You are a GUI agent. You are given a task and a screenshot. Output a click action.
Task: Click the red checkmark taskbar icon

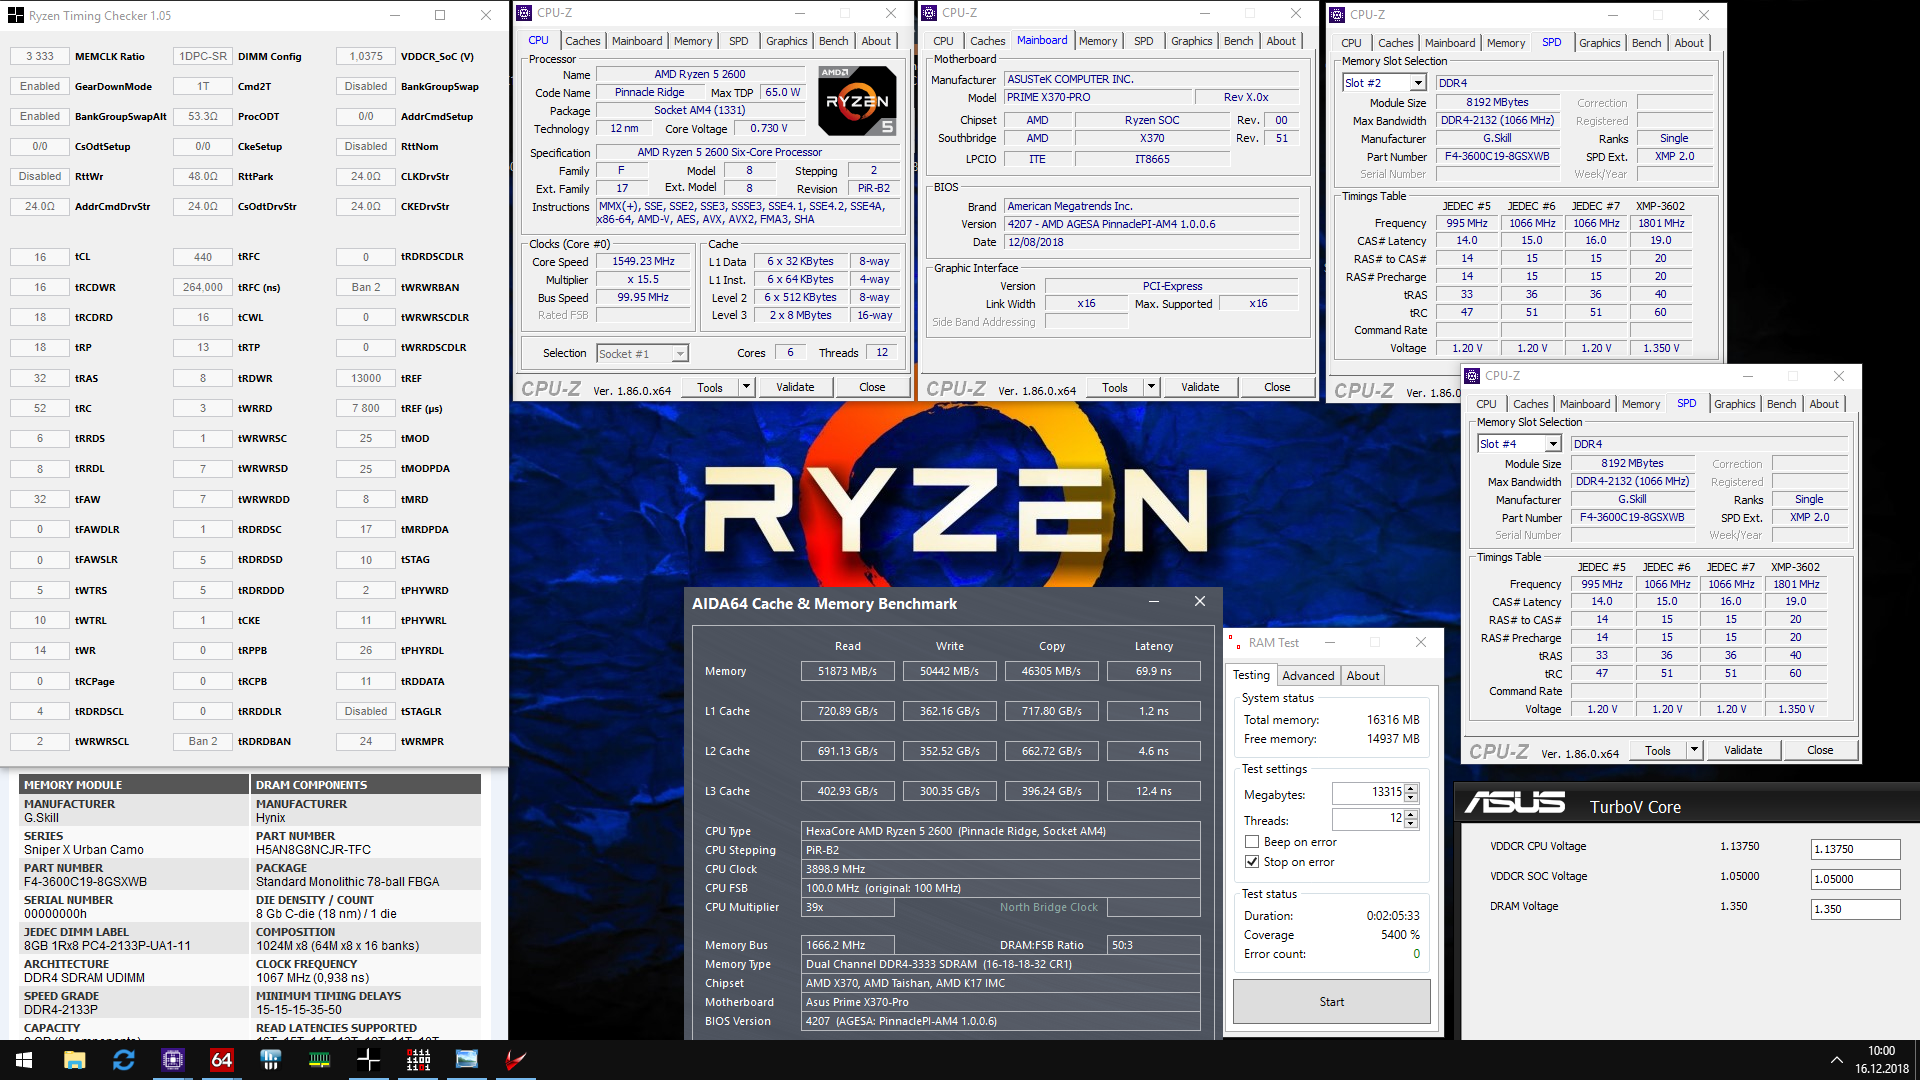(x=514, y=1060)
